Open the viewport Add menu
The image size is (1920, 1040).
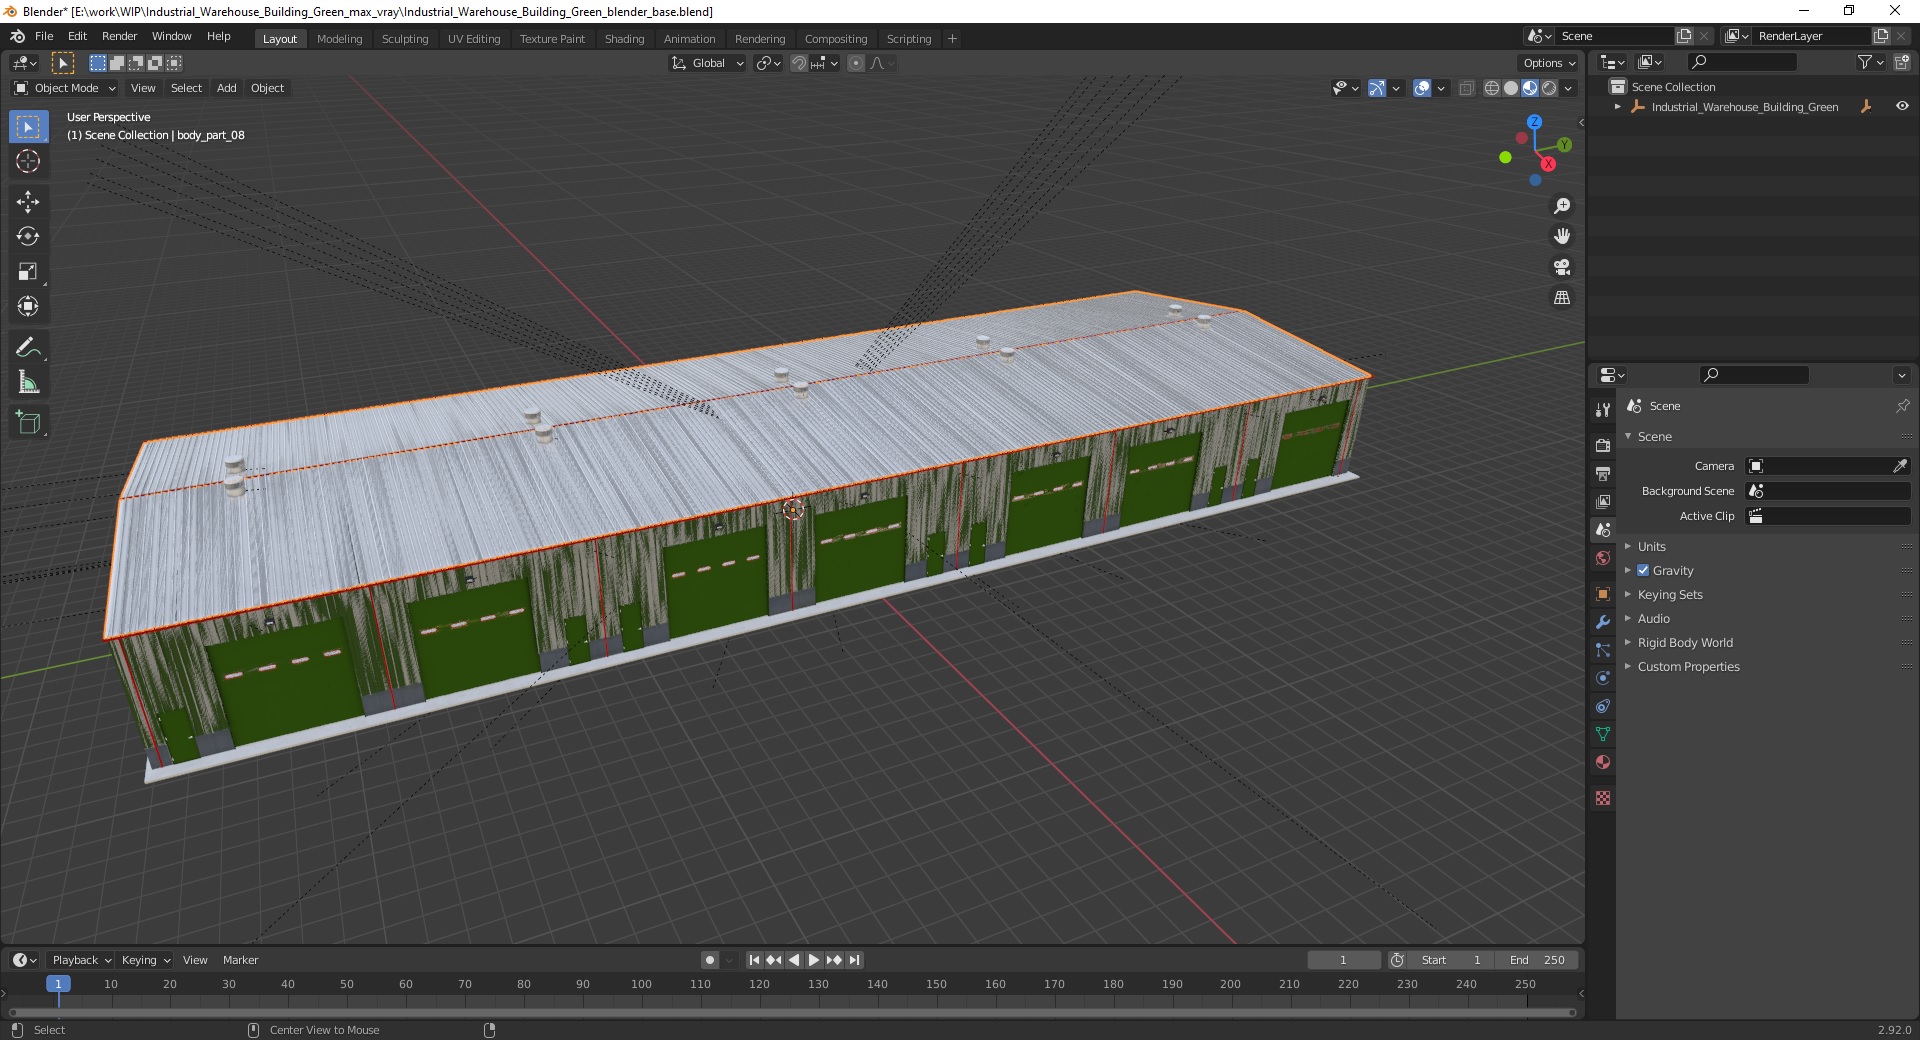[x=227, y=88]
